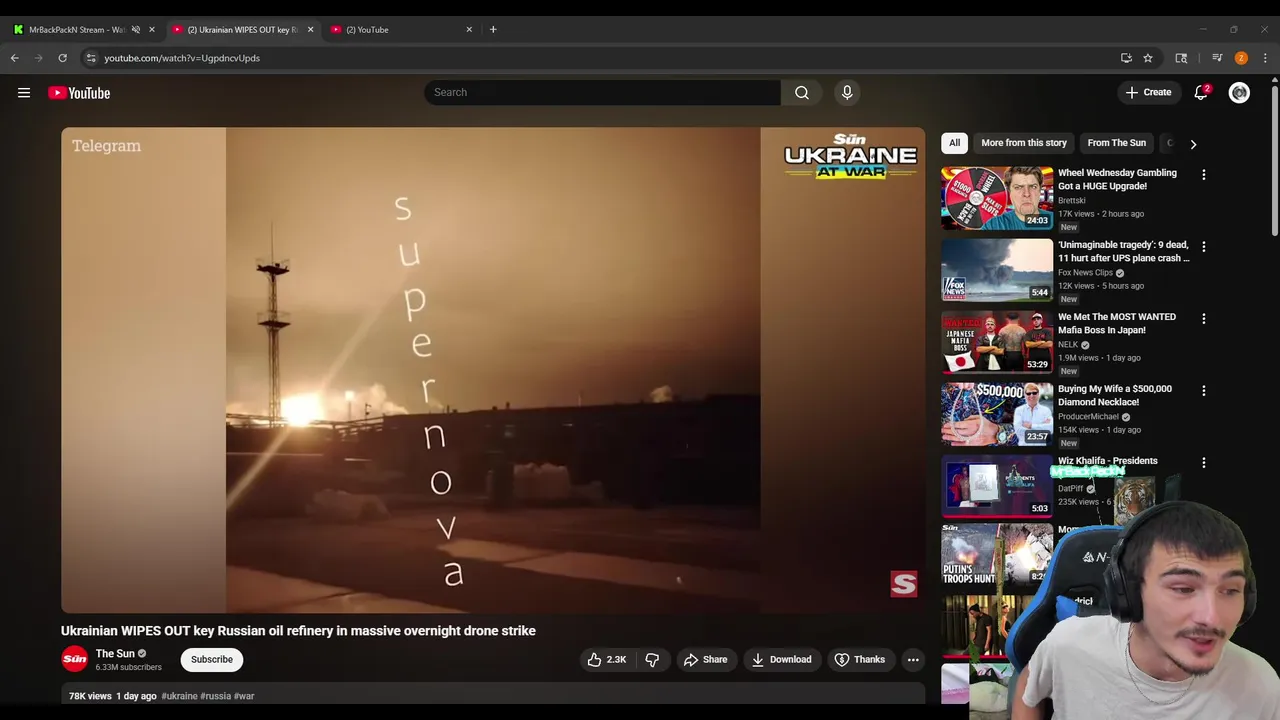Click the #war hashtag
The width and height of the screenshot is (1280, 720).
(x=244, y=696)
